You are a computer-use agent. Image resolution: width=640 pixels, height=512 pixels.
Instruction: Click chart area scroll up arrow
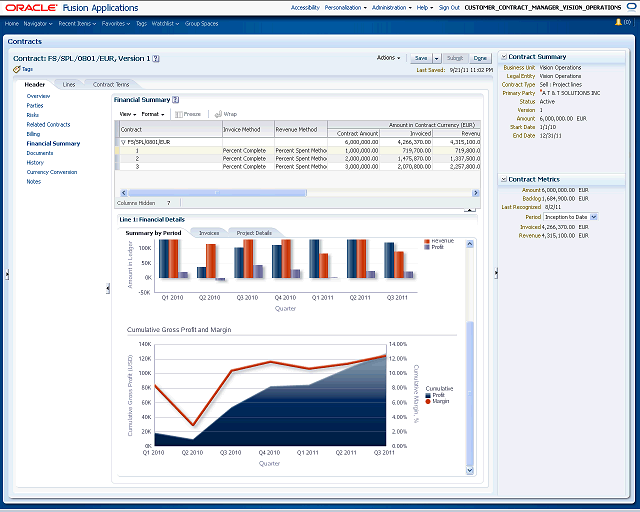470,244
